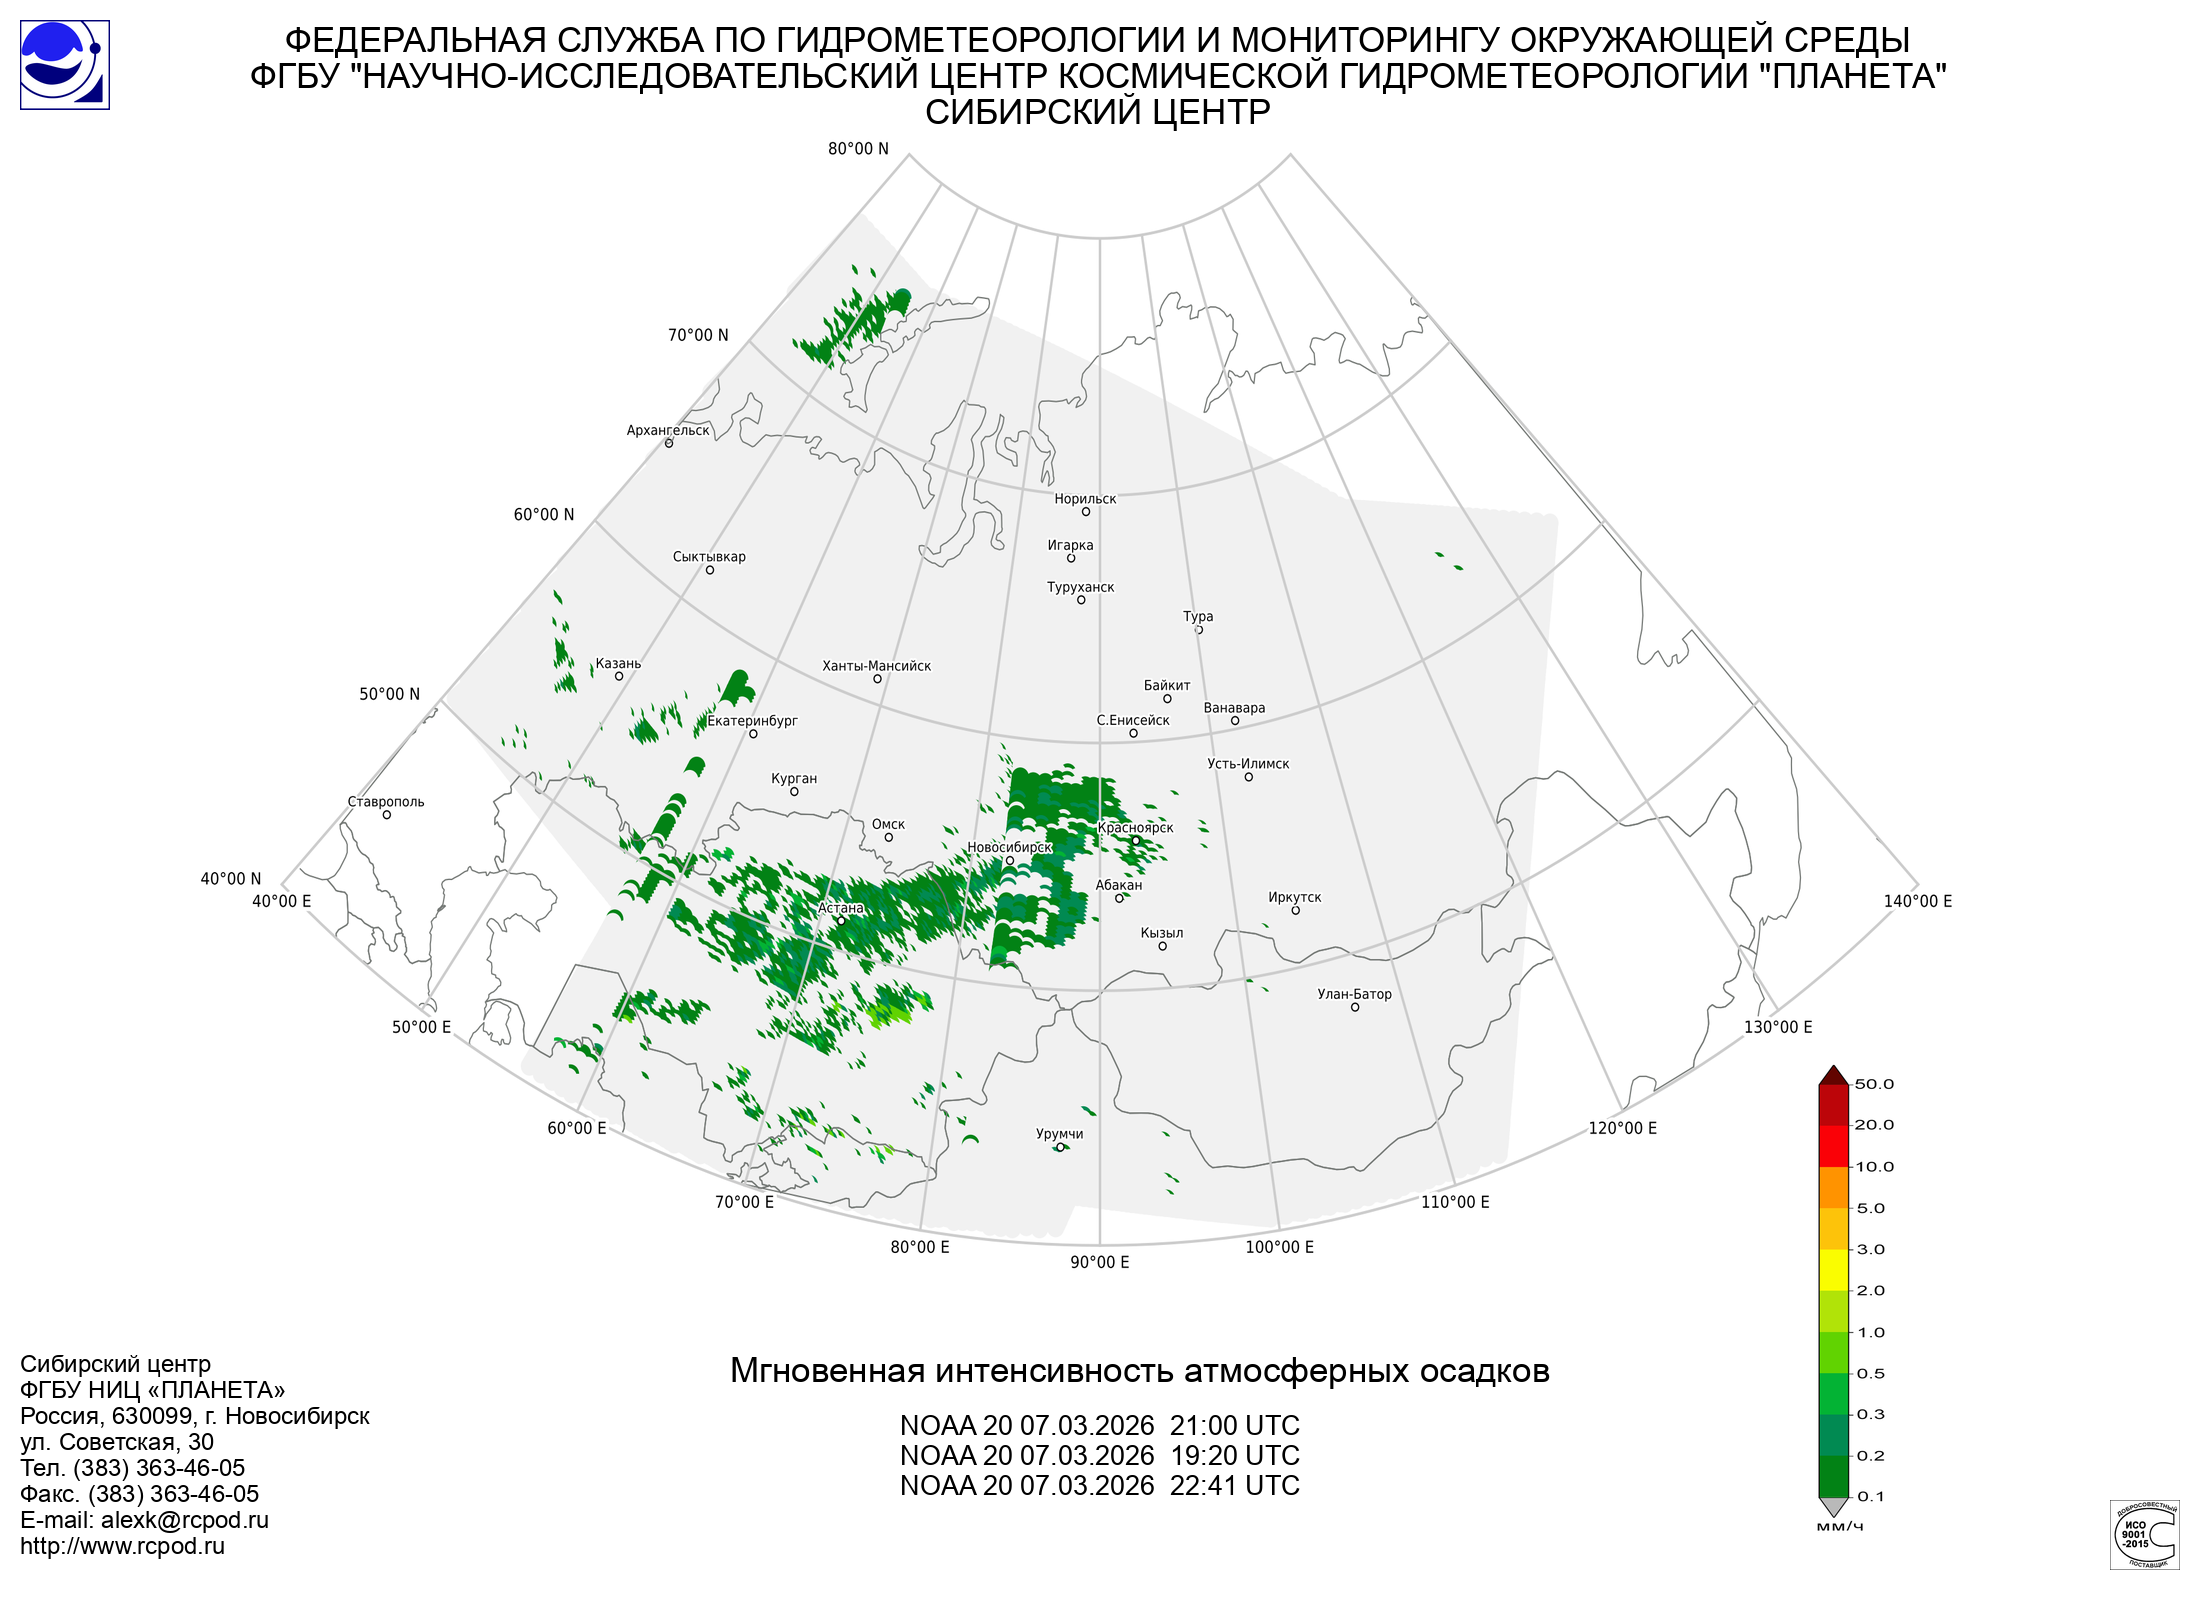Click the Ulan-Bator city marker
The image size is (2200, 1600).
(1355, 1008)
